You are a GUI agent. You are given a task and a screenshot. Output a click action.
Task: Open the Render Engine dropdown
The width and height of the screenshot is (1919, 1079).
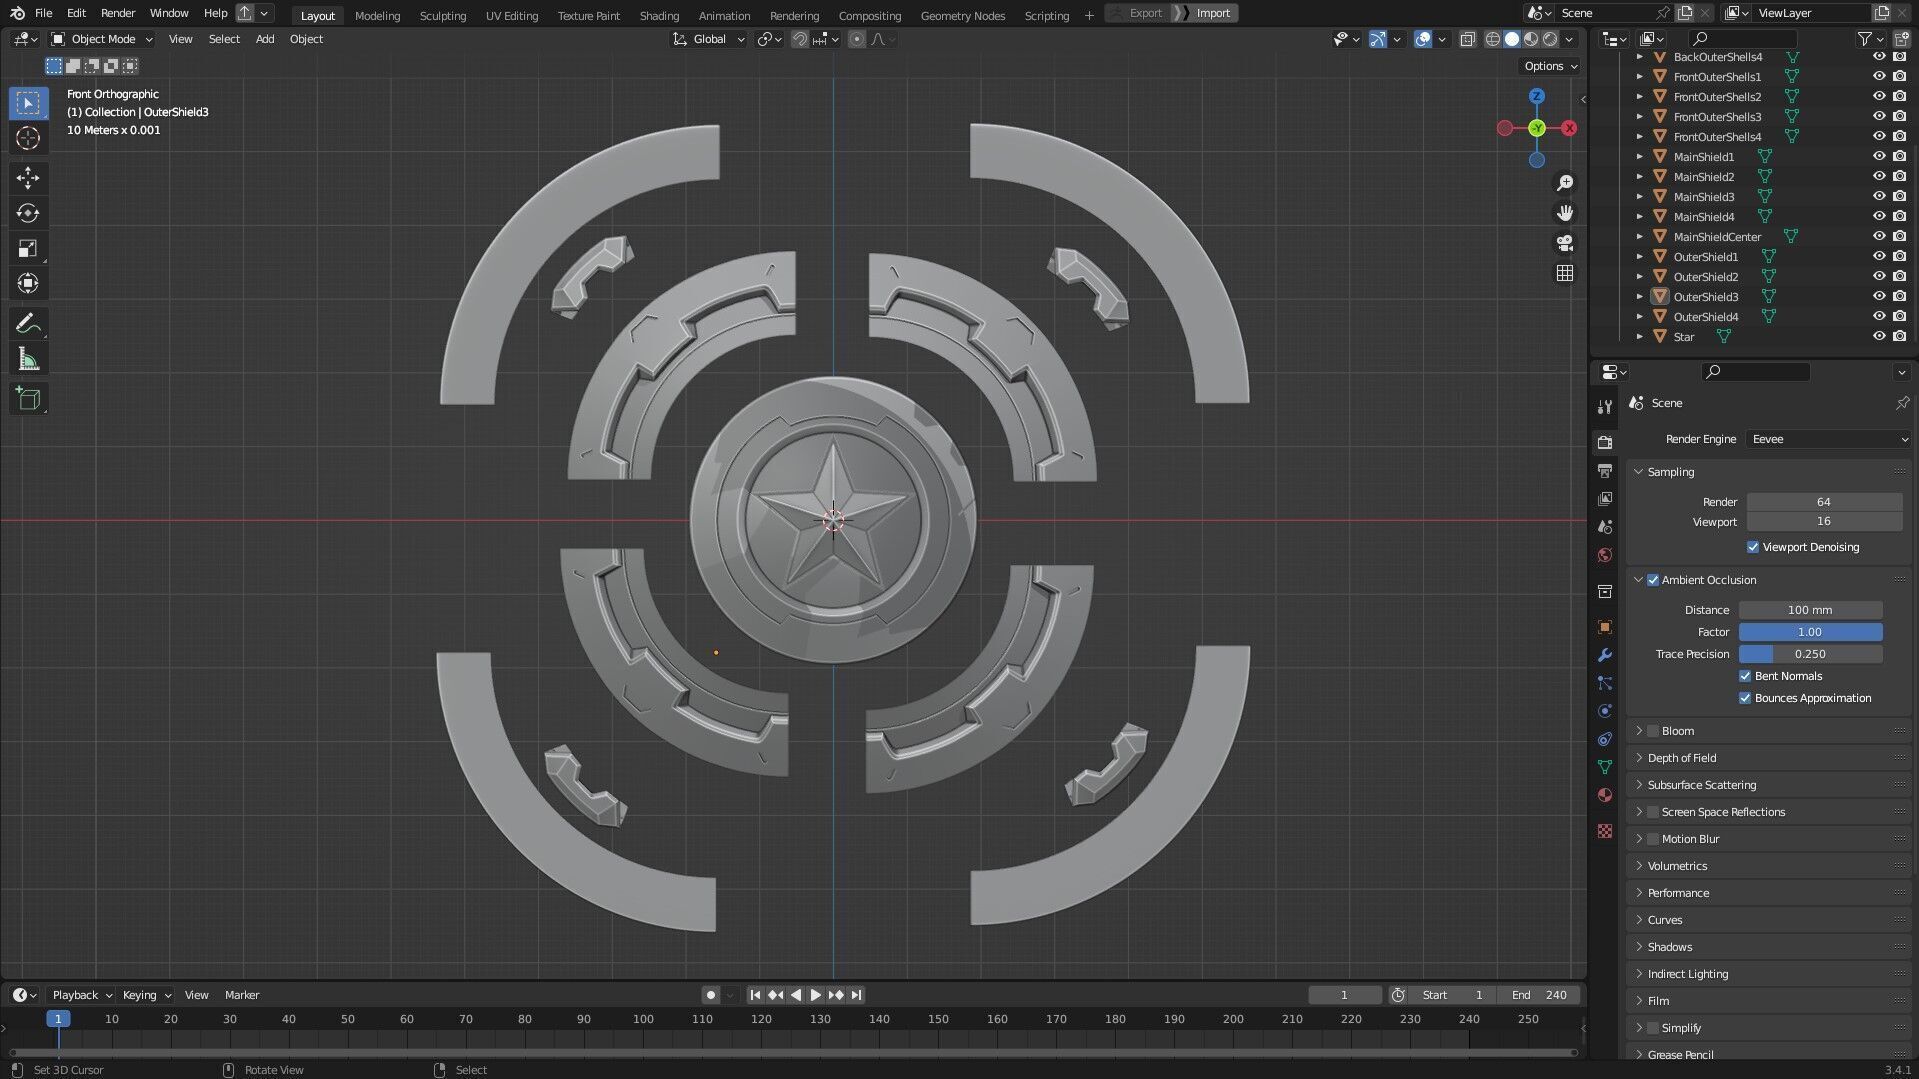coord(1828,439)
